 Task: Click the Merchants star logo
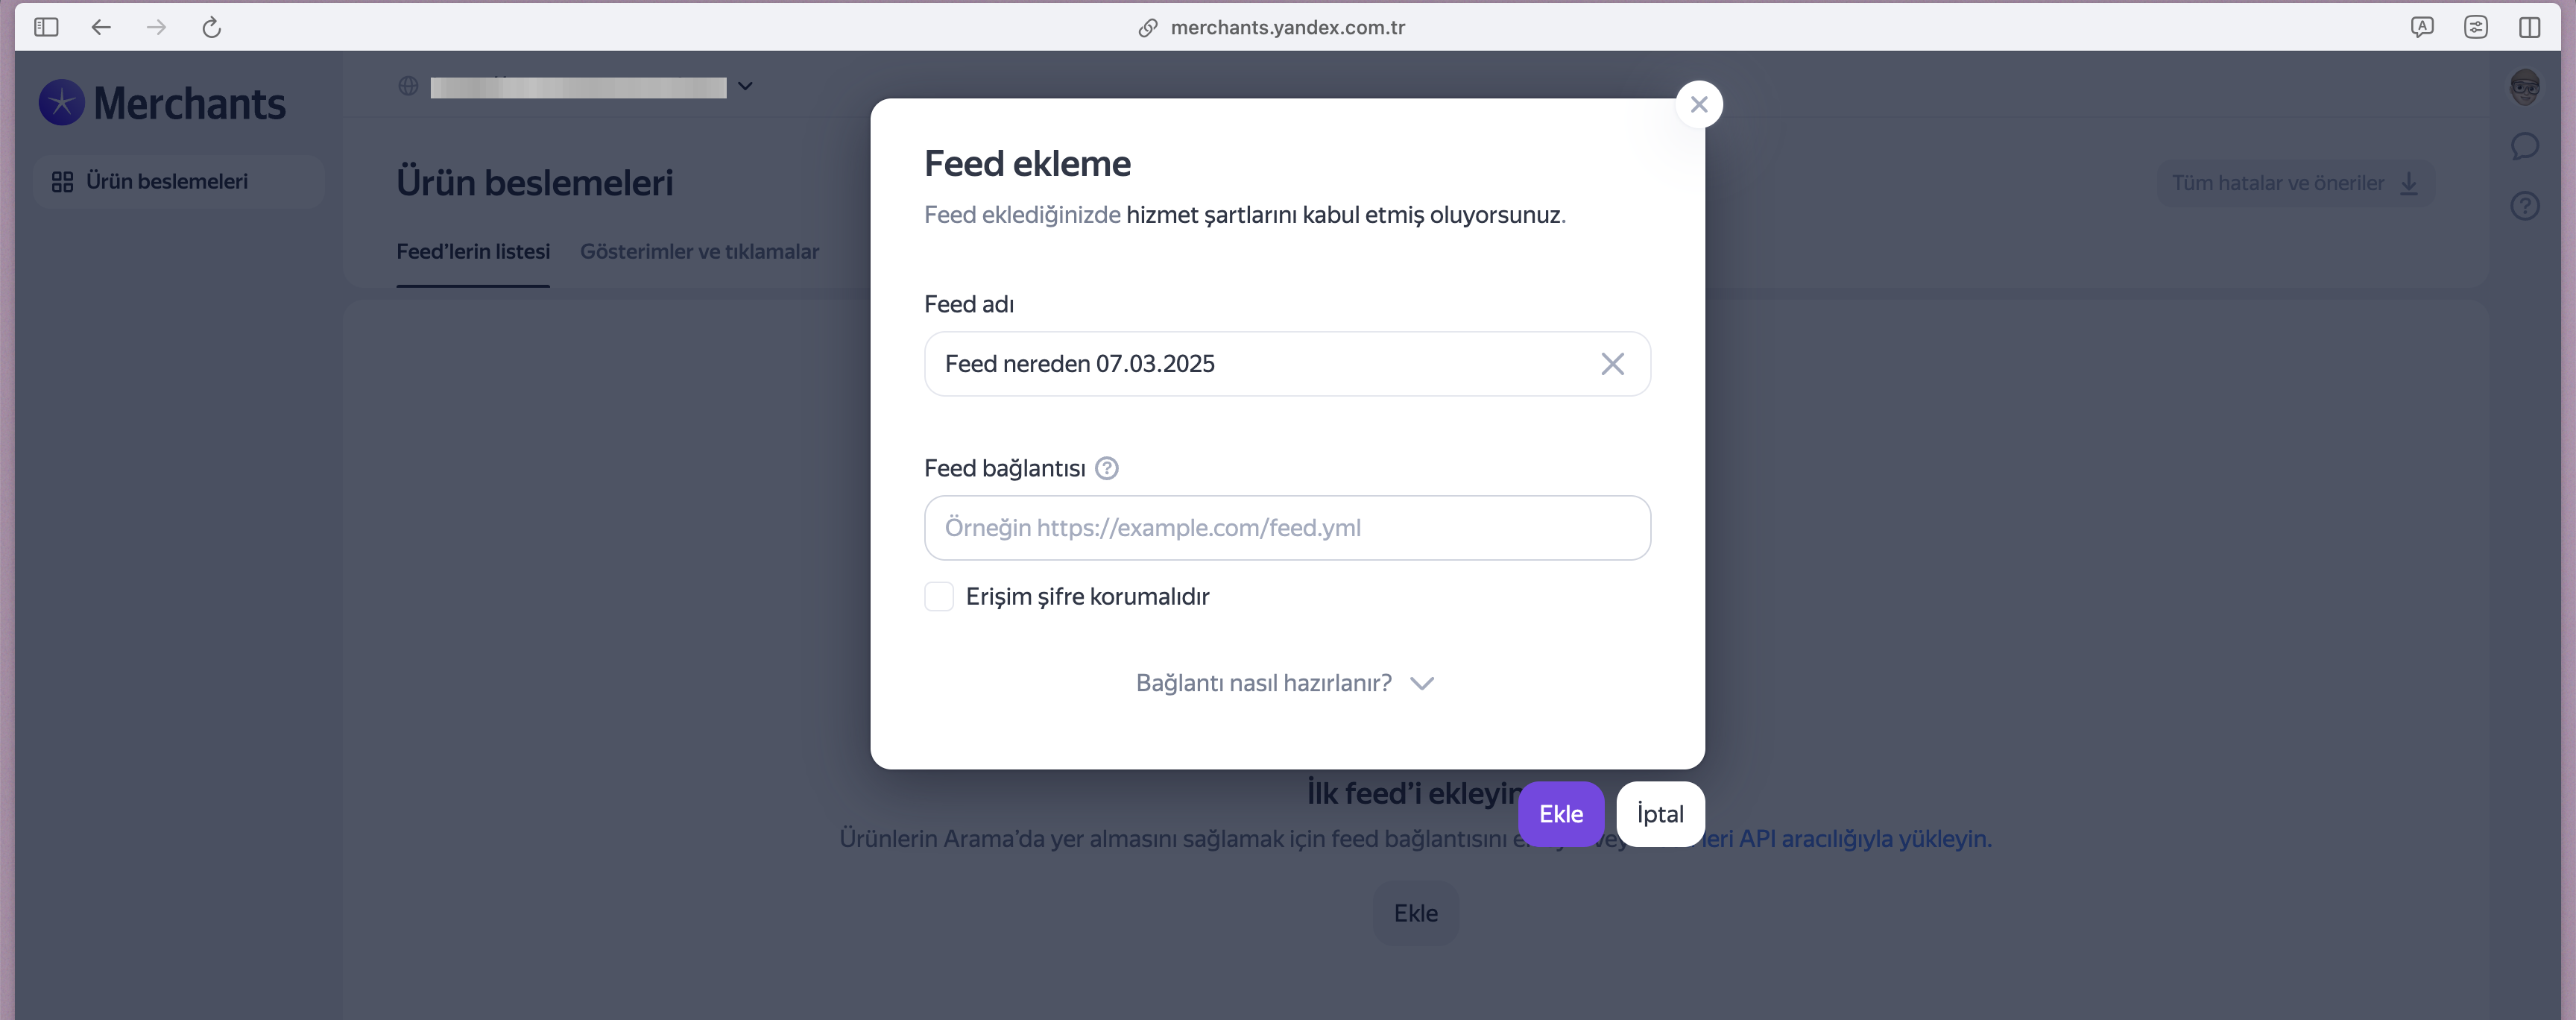pos(62,103)
